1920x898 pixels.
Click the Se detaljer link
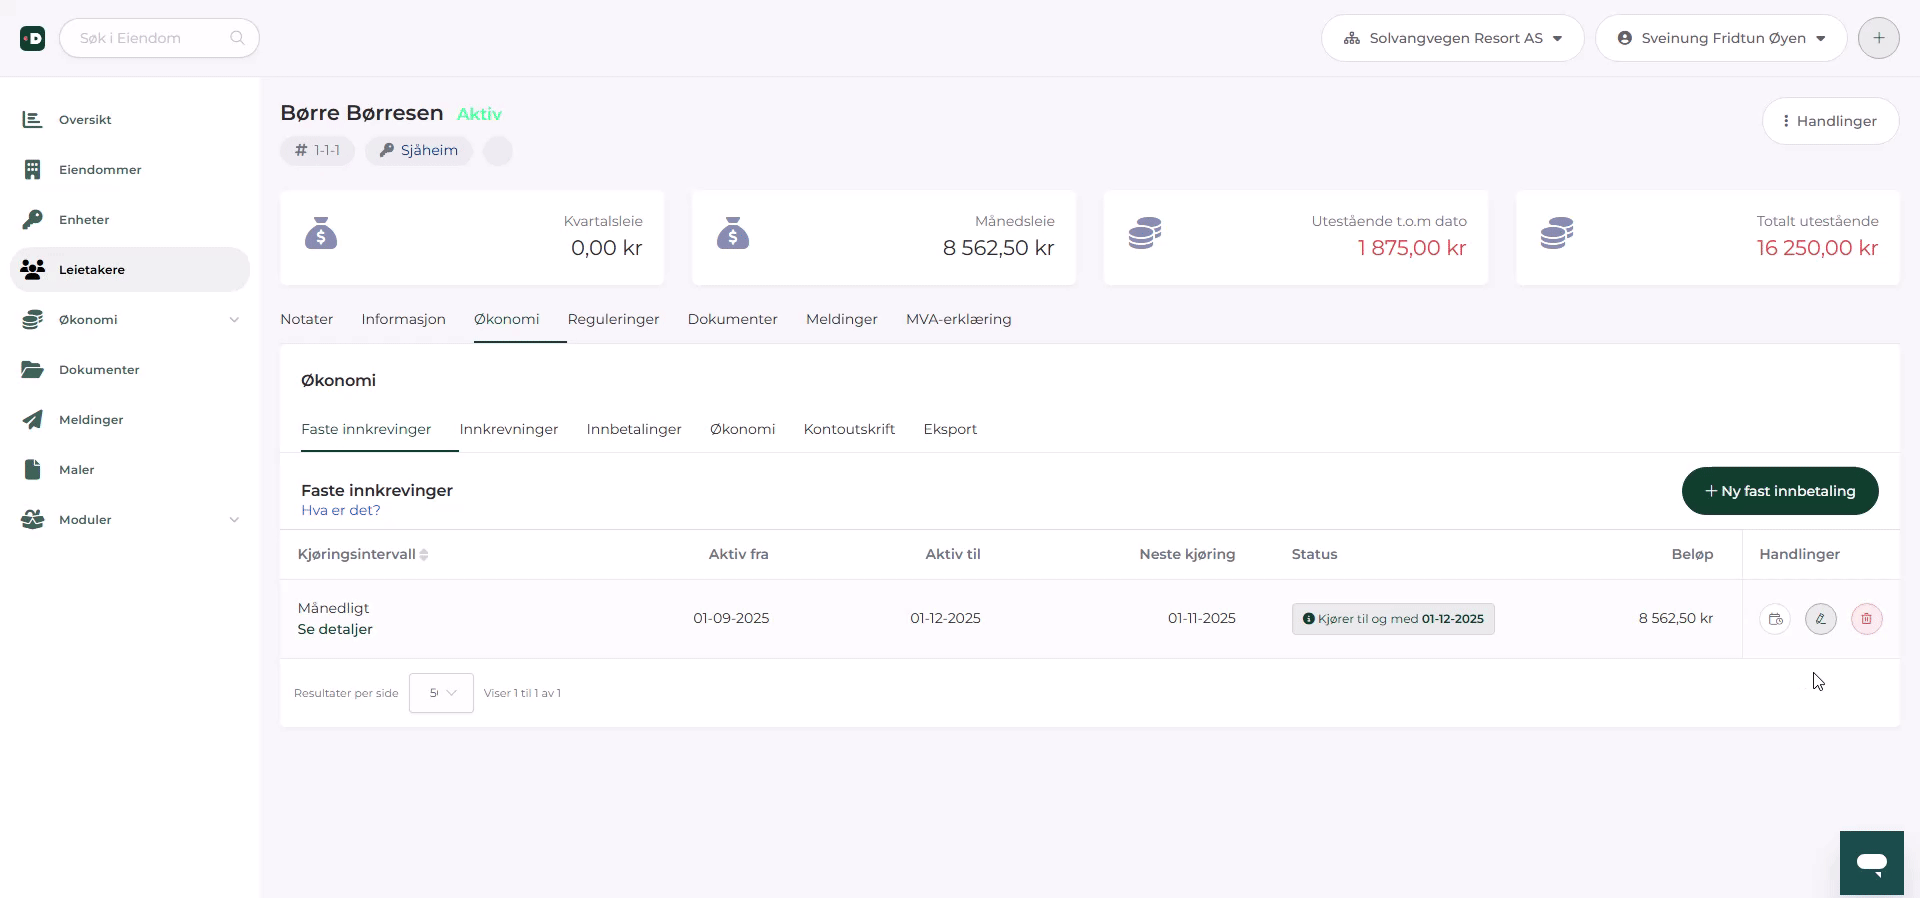(x=335, y=629)
